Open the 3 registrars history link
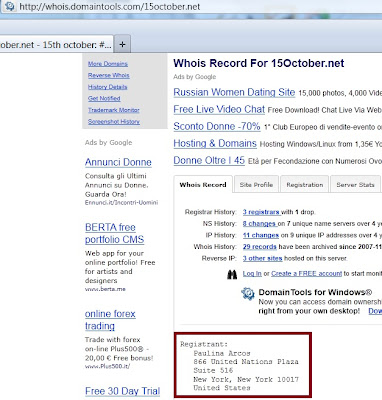 [x=261, y=212]
